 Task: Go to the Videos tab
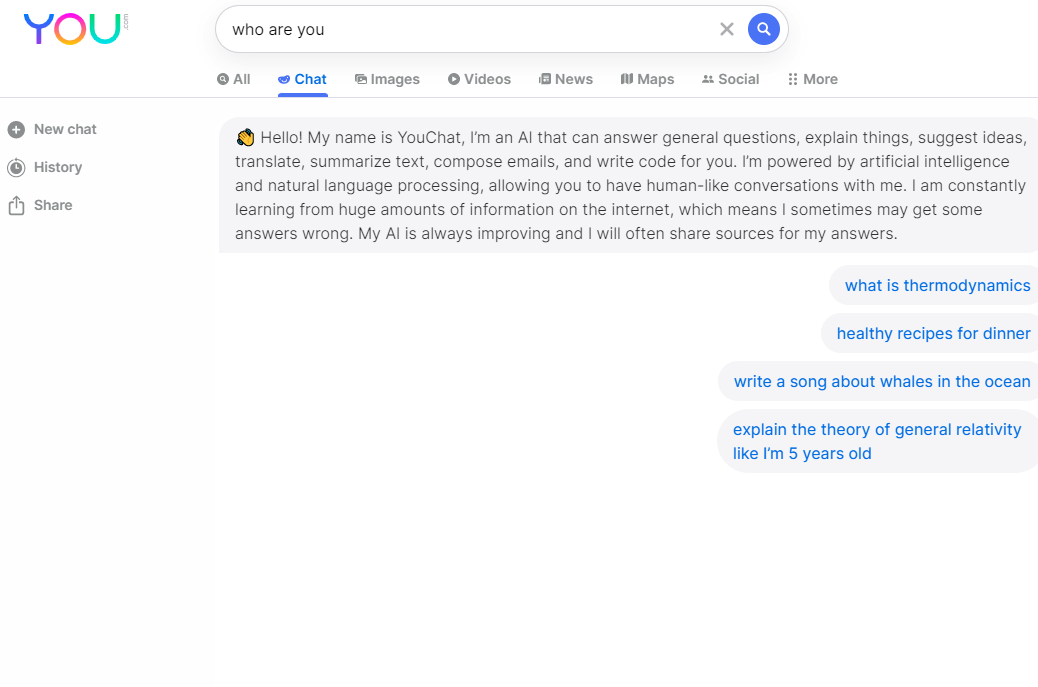click(479, 79)
